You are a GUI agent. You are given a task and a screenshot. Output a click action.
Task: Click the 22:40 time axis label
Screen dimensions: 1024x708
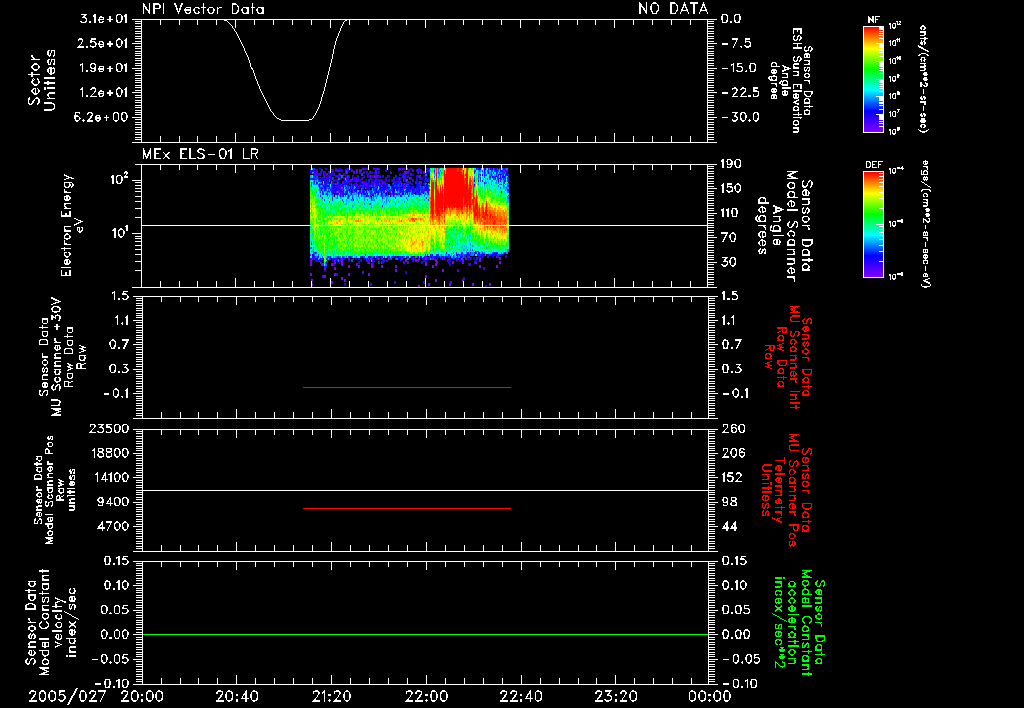[521, 697]
